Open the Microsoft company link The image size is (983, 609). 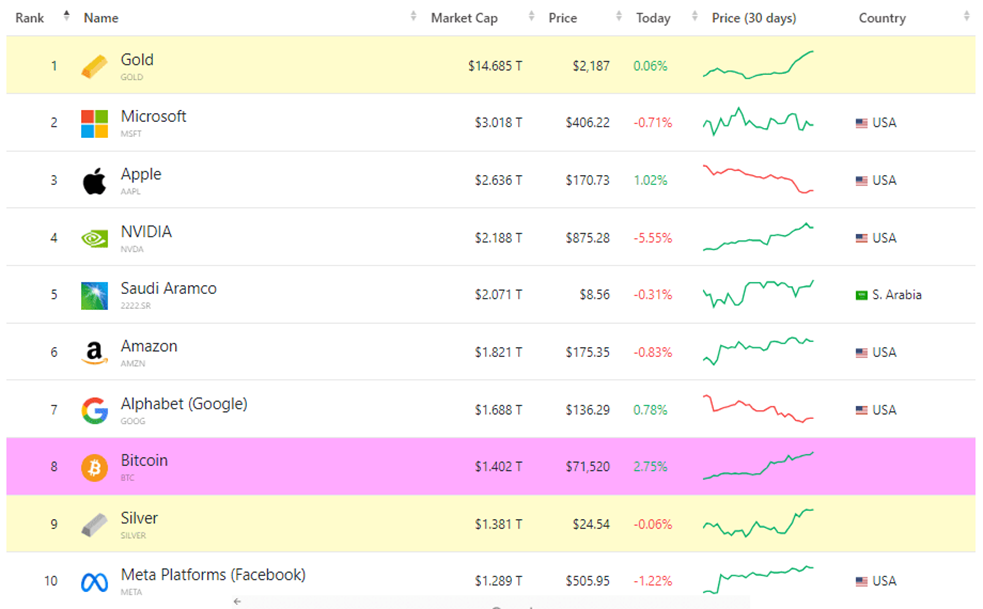pos(154,117)
